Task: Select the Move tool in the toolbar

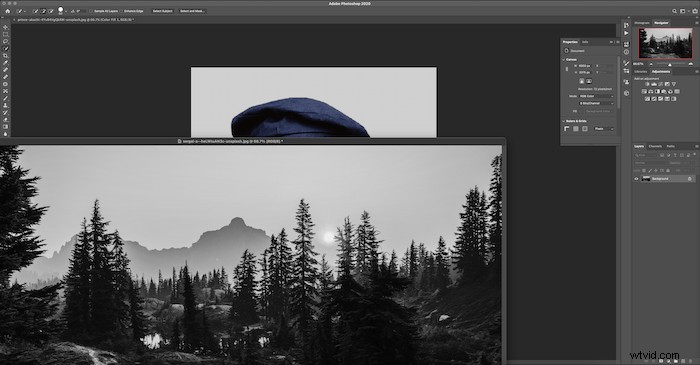Action: click(5, 27)
